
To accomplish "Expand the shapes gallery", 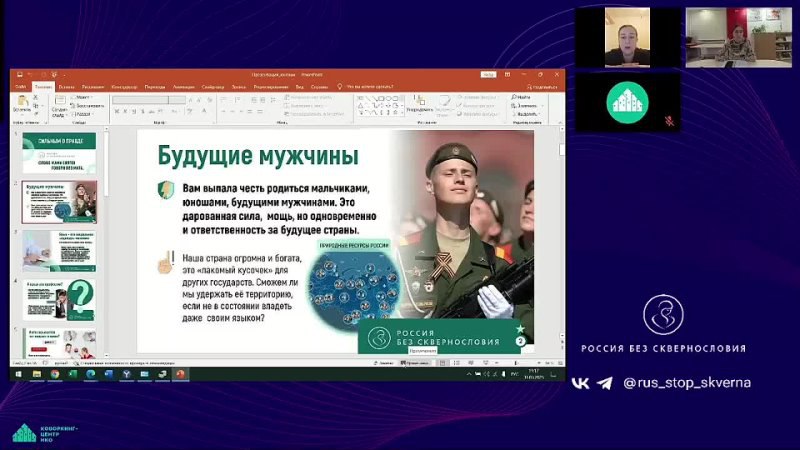I will (403, 112).
